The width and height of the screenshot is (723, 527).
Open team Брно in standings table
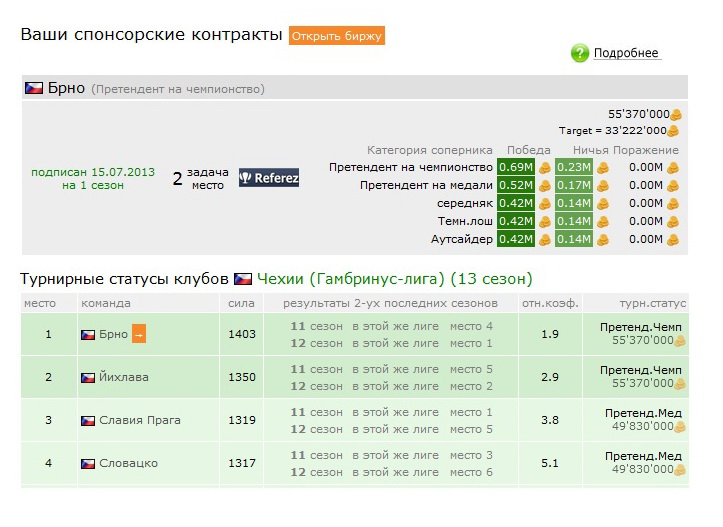(113, 334)
